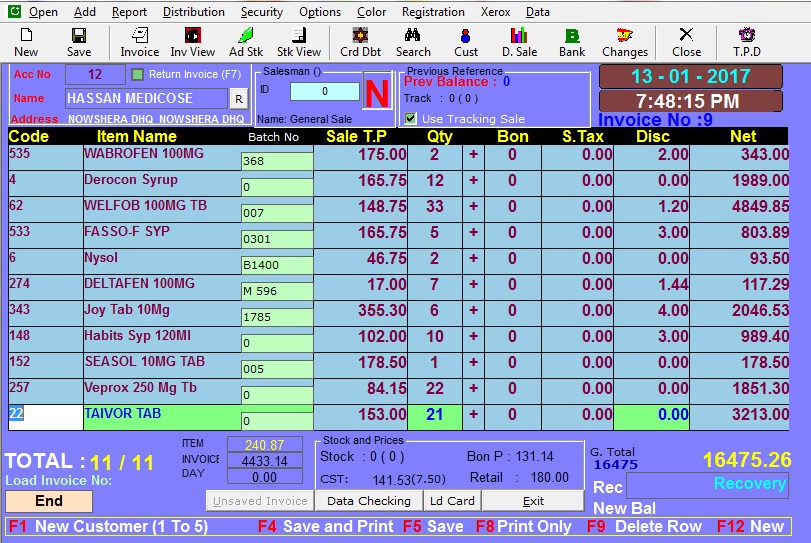Open the Registration menu
Viewport: 811px width, 543px height.
click(x=433, y=12)
